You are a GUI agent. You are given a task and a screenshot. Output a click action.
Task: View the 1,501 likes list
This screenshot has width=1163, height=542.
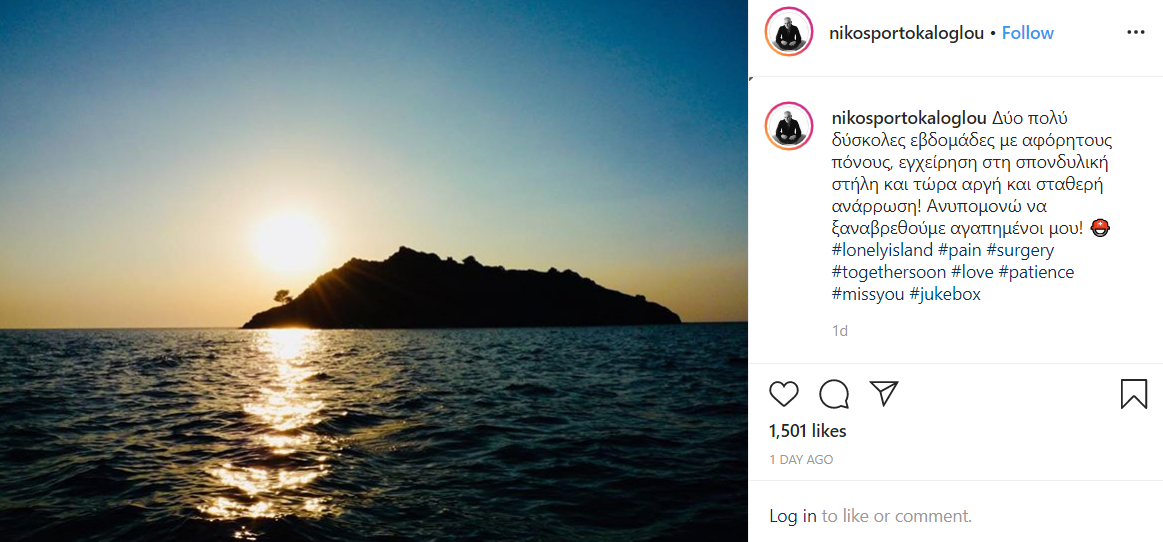pyautogui.click(x=808, y=431)
